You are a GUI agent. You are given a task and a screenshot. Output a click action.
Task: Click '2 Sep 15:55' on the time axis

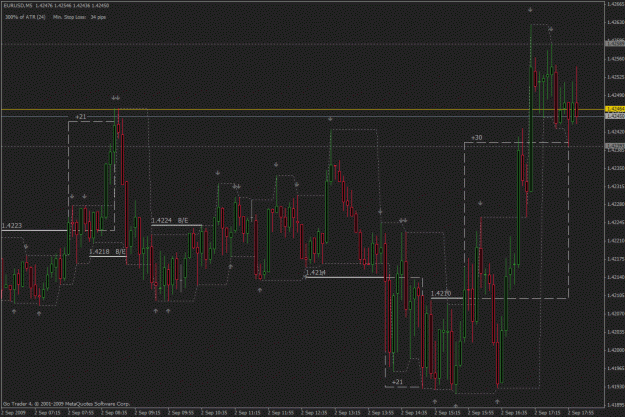(x=481, y=413)
